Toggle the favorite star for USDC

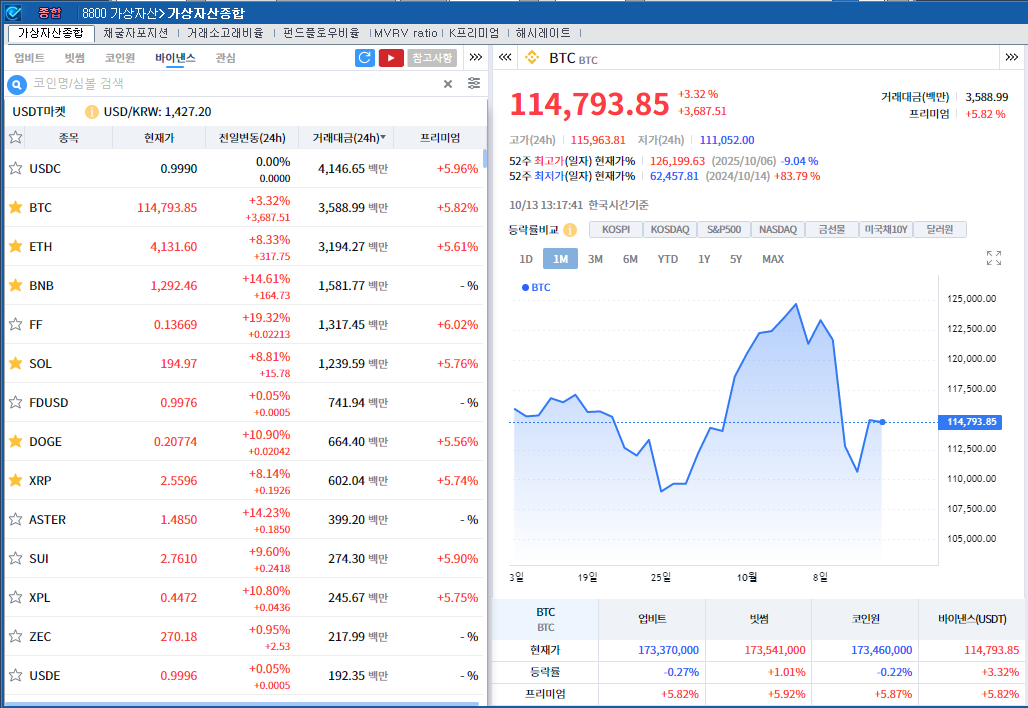16,168
